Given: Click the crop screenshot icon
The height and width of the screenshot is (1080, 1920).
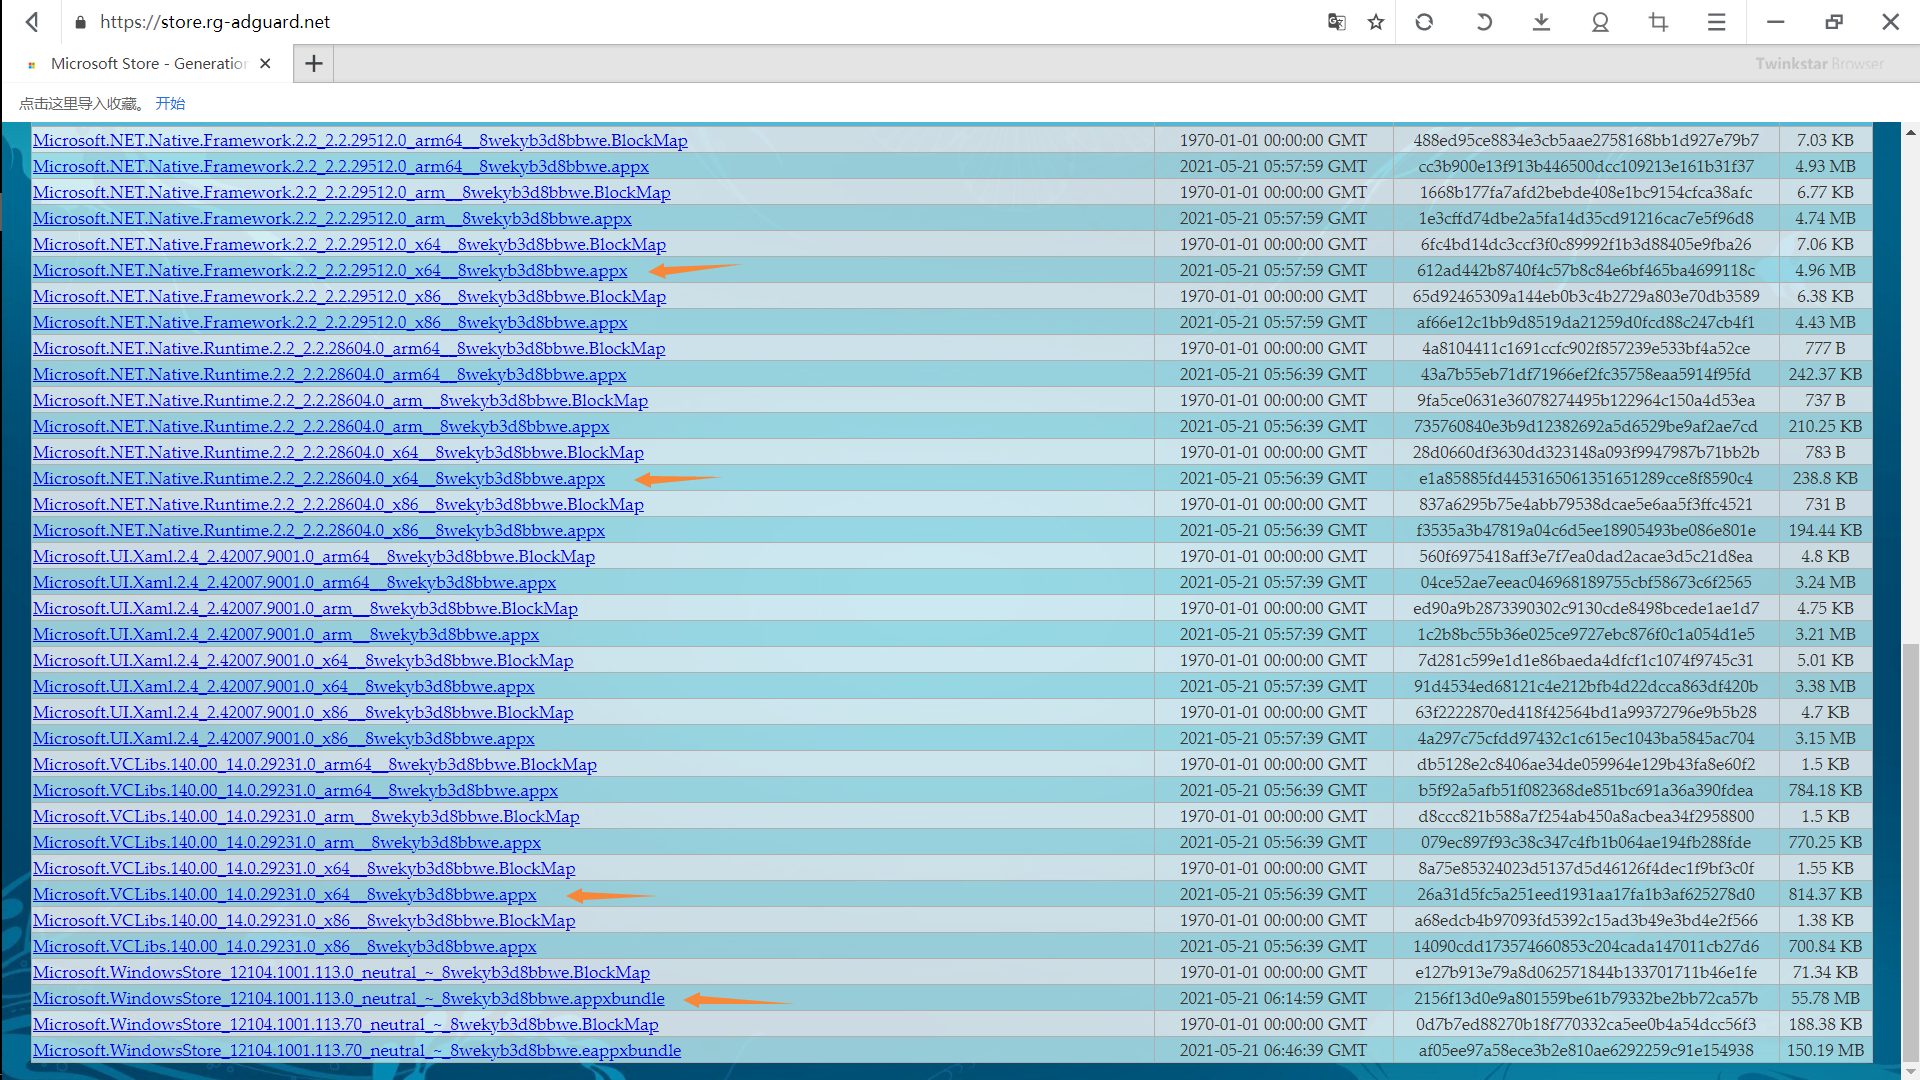Looking at the screenshot, I should click(x=1658, y=22).
